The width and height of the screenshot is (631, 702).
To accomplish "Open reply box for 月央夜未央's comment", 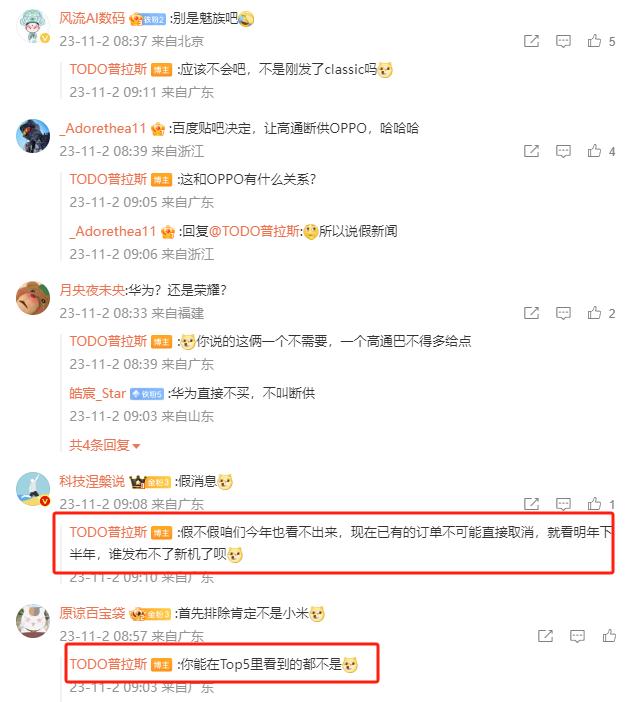I will 563,313.
